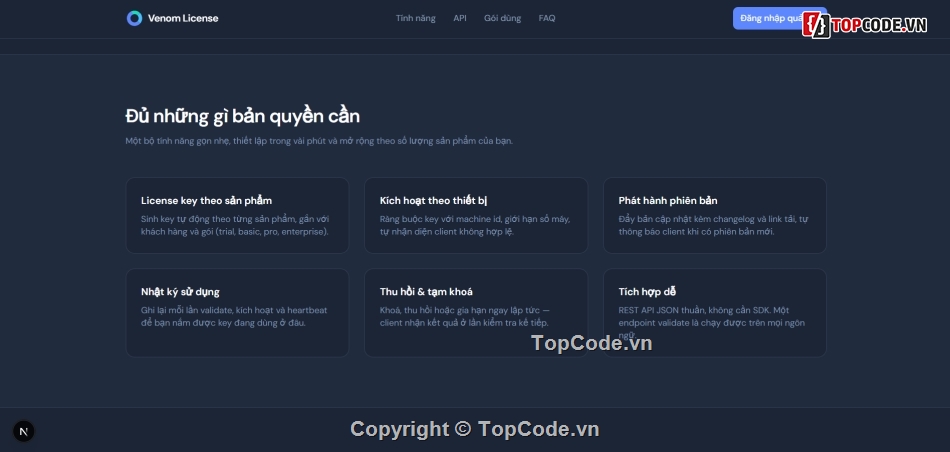Open the Next.js dev indicator badge
Screen dimensions: 950x452
(24, 431)
